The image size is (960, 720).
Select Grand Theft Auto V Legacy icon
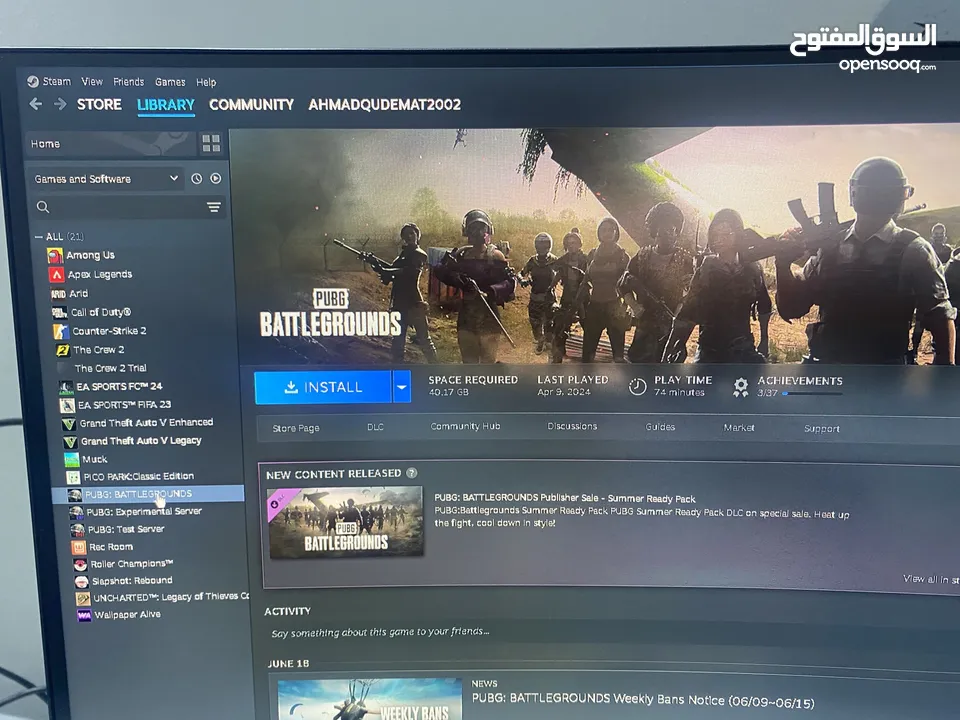(70, 441)
